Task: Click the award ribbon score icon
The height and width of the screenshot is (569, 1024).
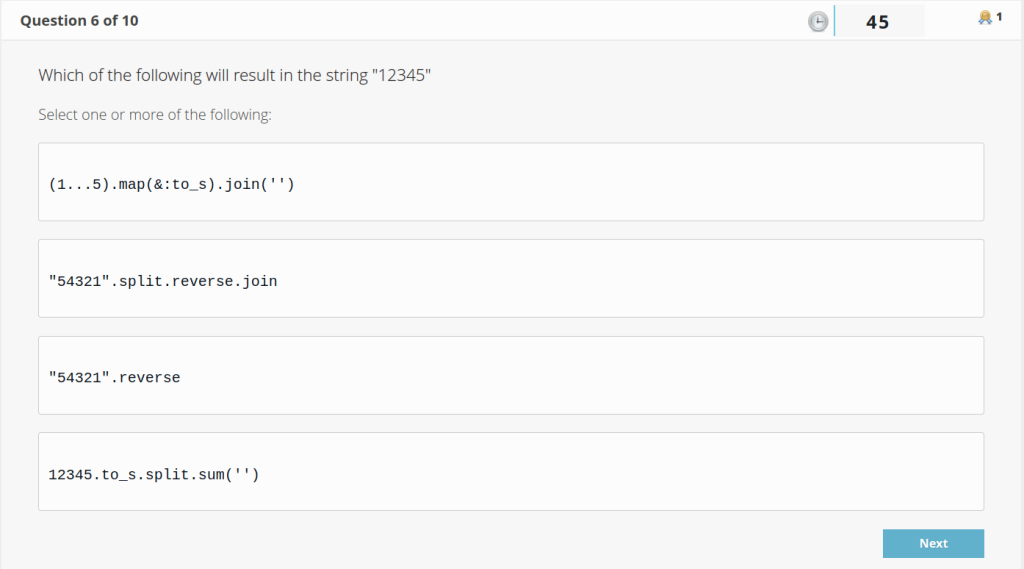Action: [x=985, y=17]
